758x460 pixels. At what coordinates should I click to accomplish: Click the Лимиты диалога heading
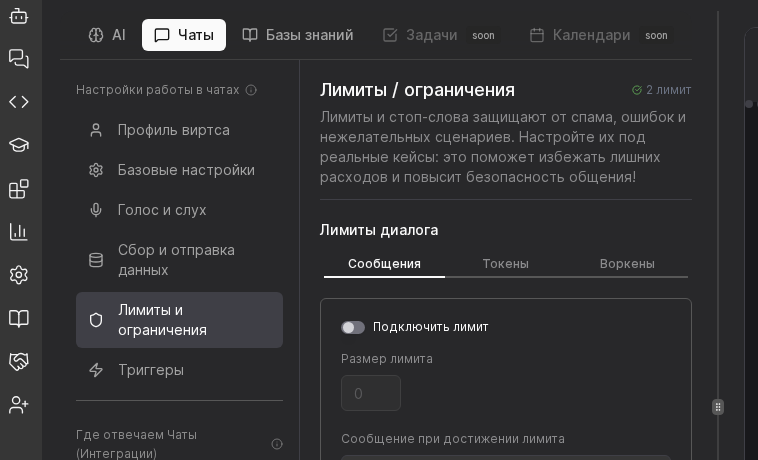379,230
